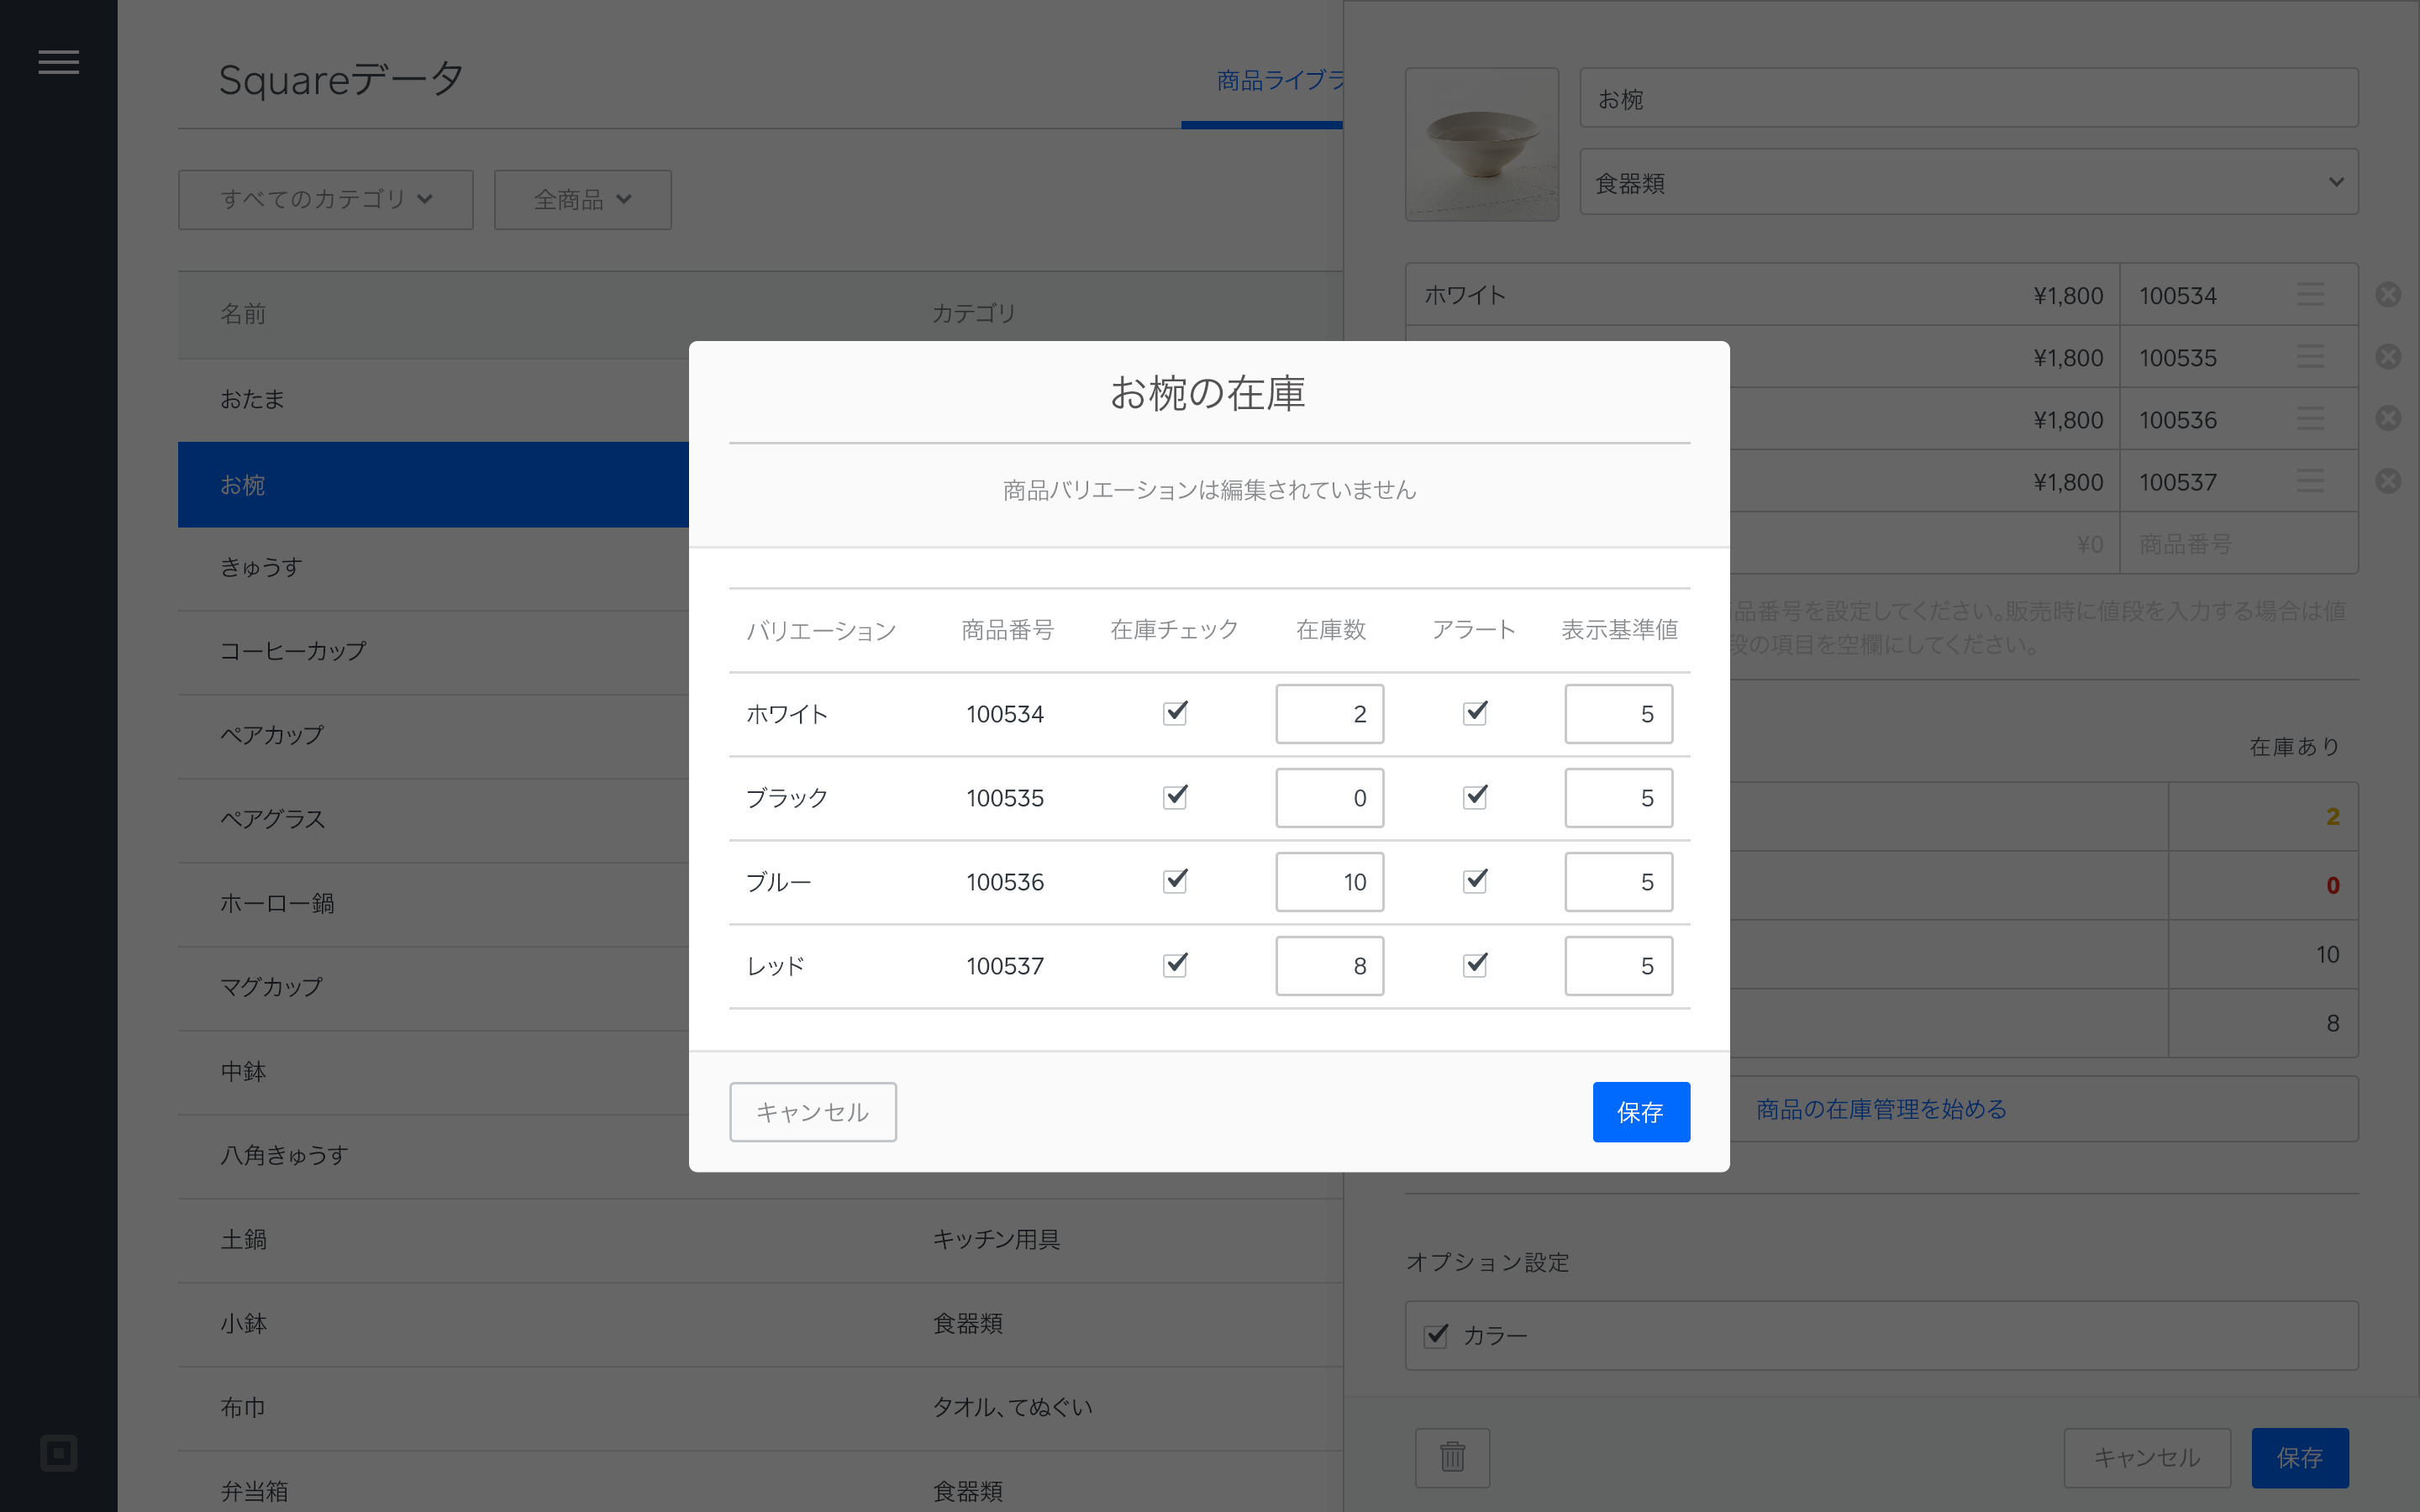Edit the 在庫数 field for レッド

1329,966
